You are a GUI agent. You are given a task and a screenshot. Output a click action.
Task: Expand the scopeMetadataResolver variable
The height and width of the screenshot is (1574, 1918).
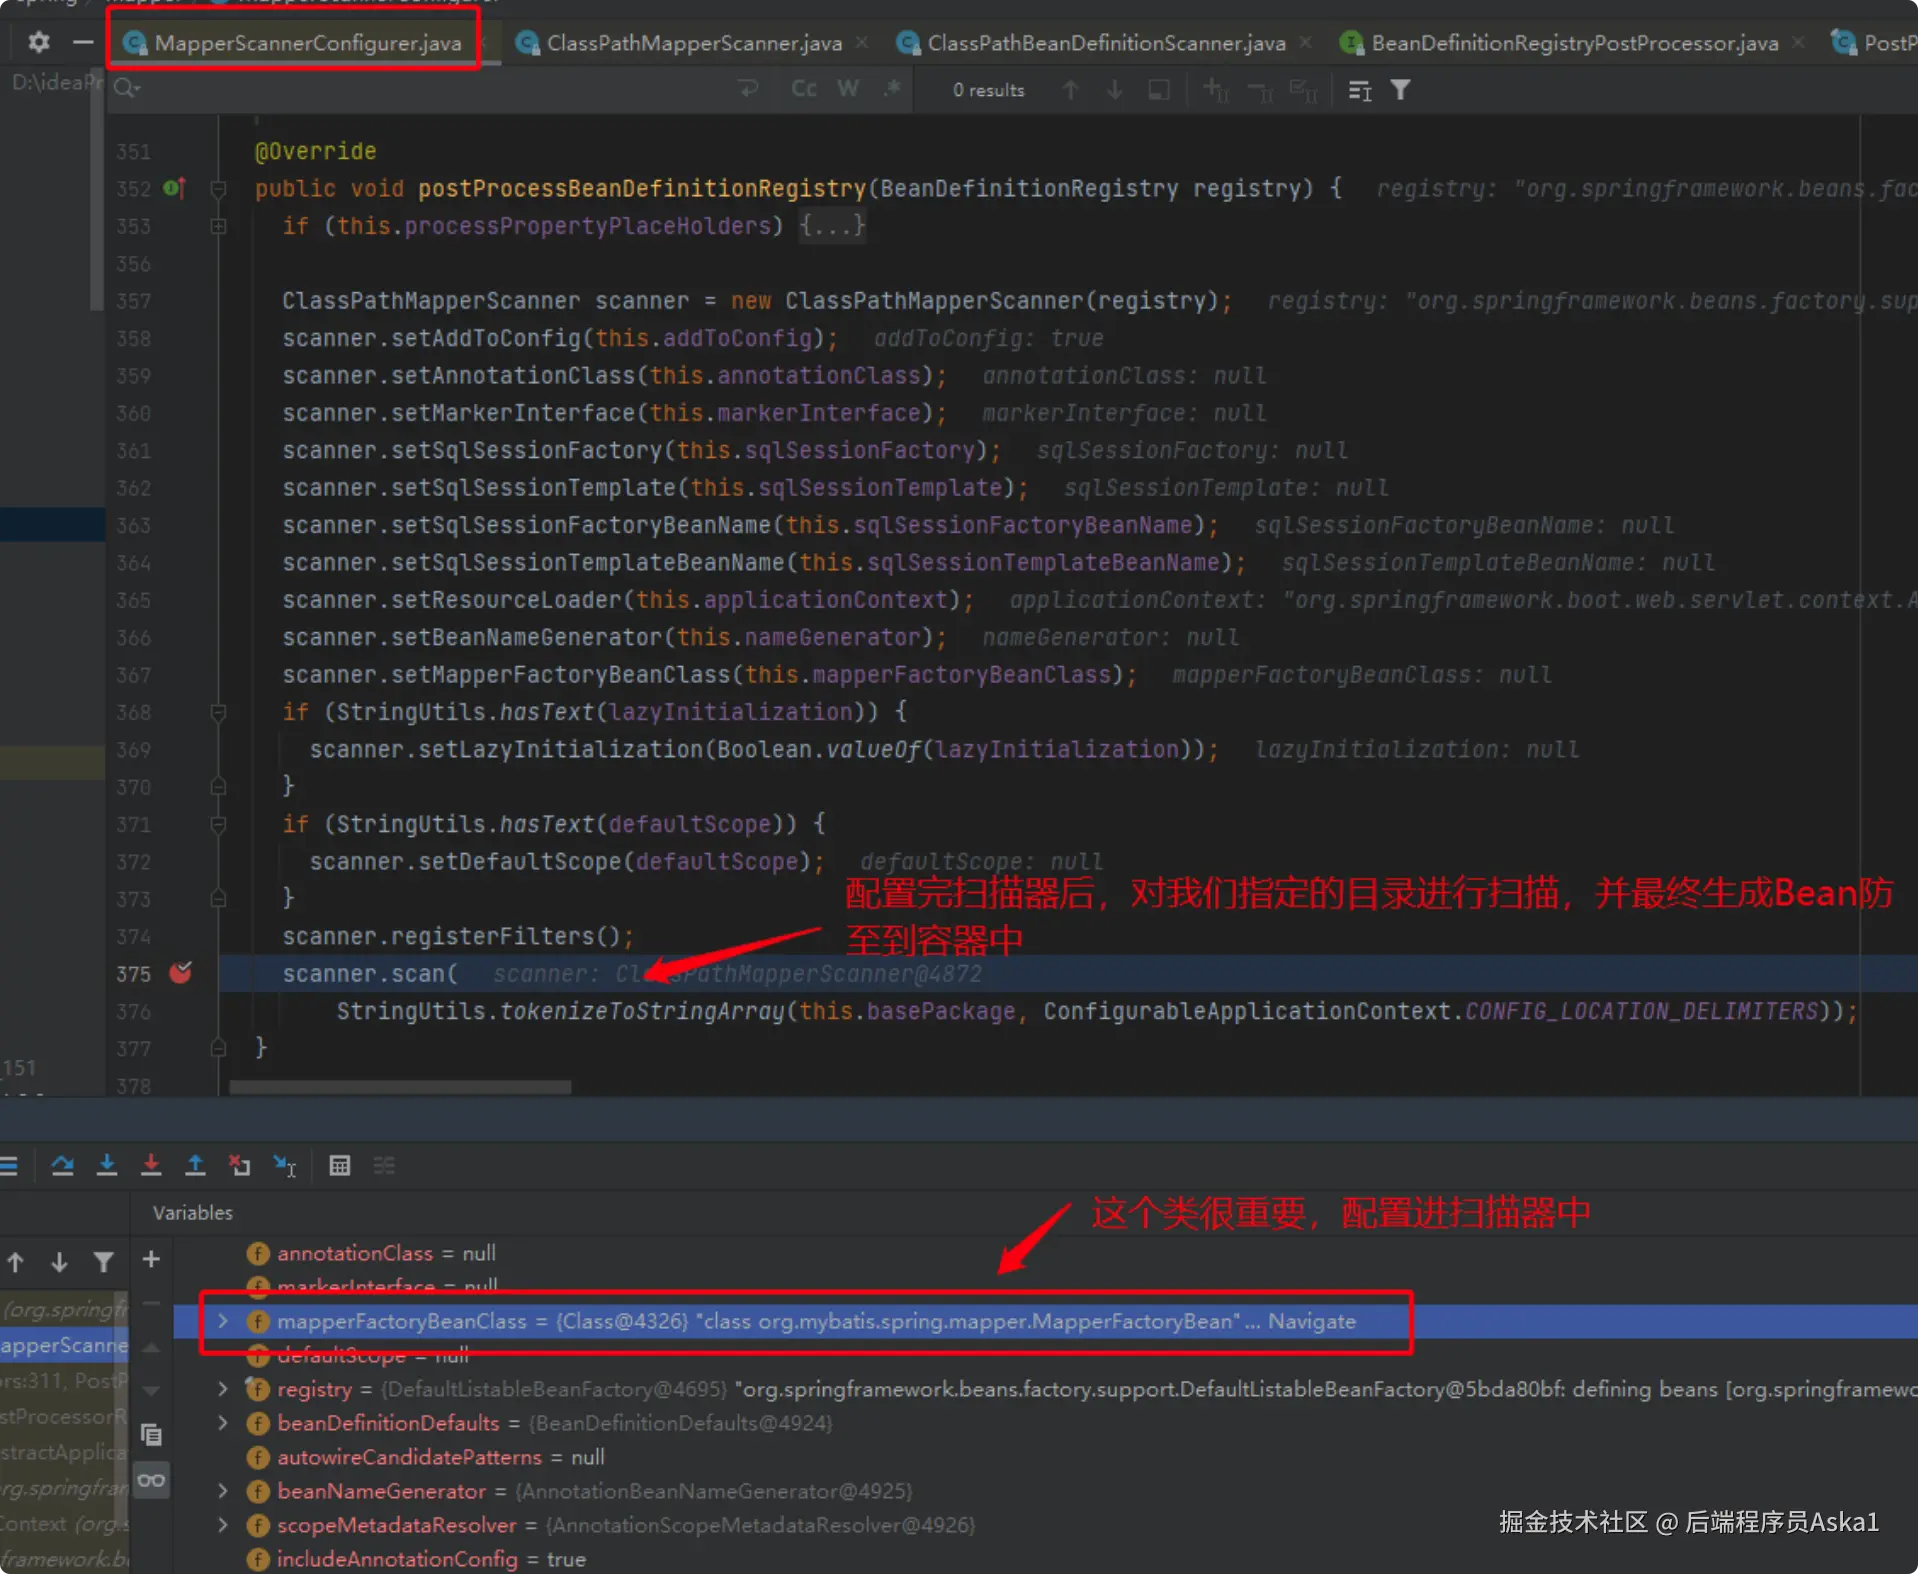[223, 1525]
